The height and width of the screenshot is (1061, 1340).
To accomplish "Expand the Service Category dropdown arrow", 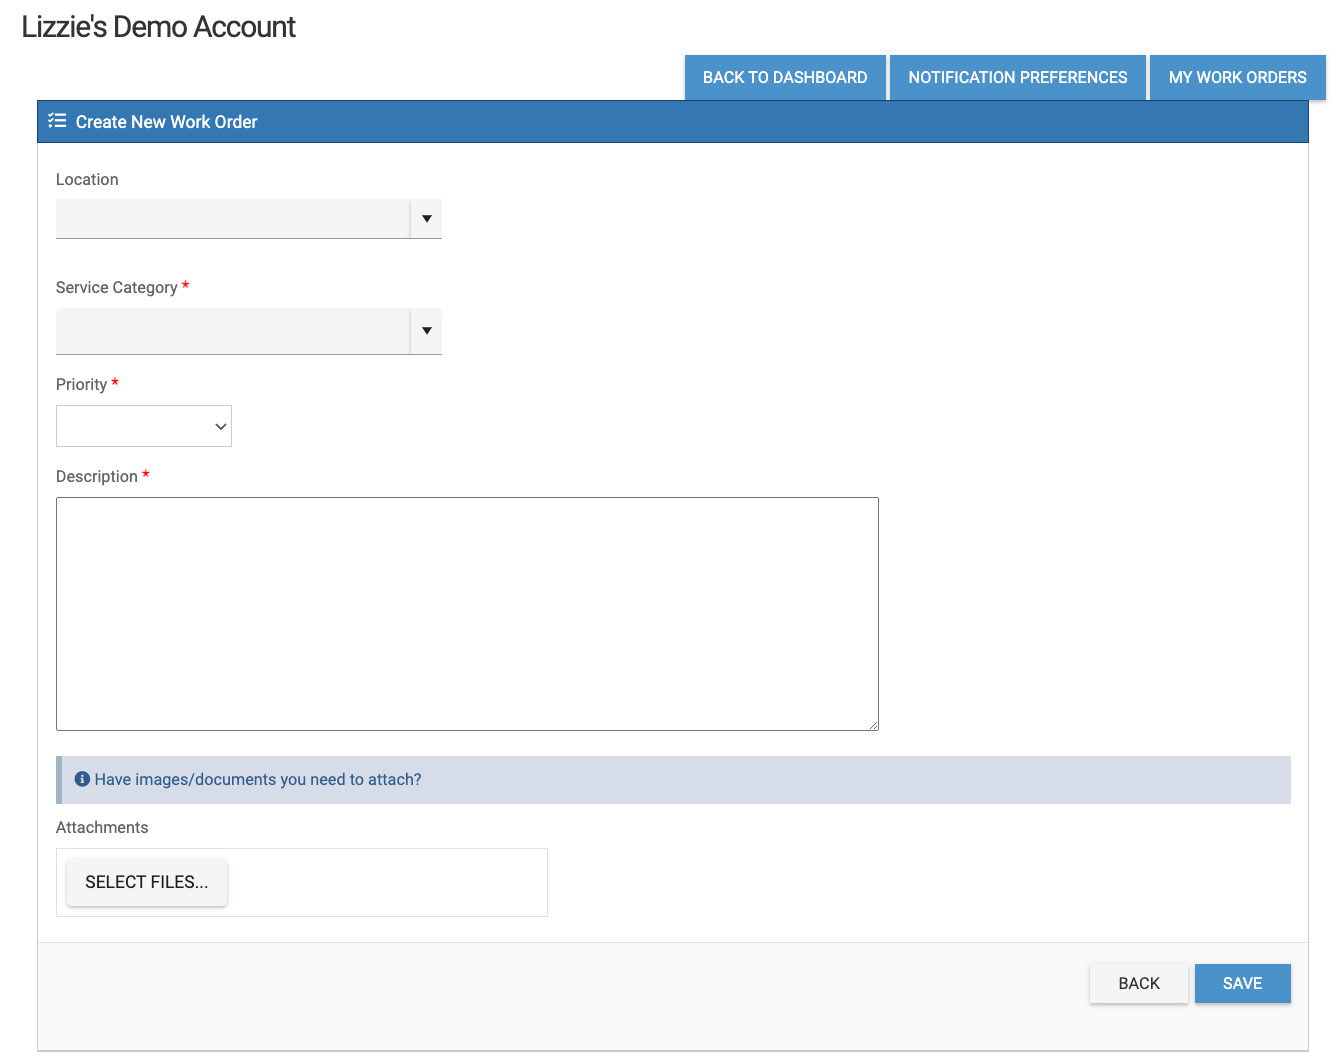I will point(427,331).
